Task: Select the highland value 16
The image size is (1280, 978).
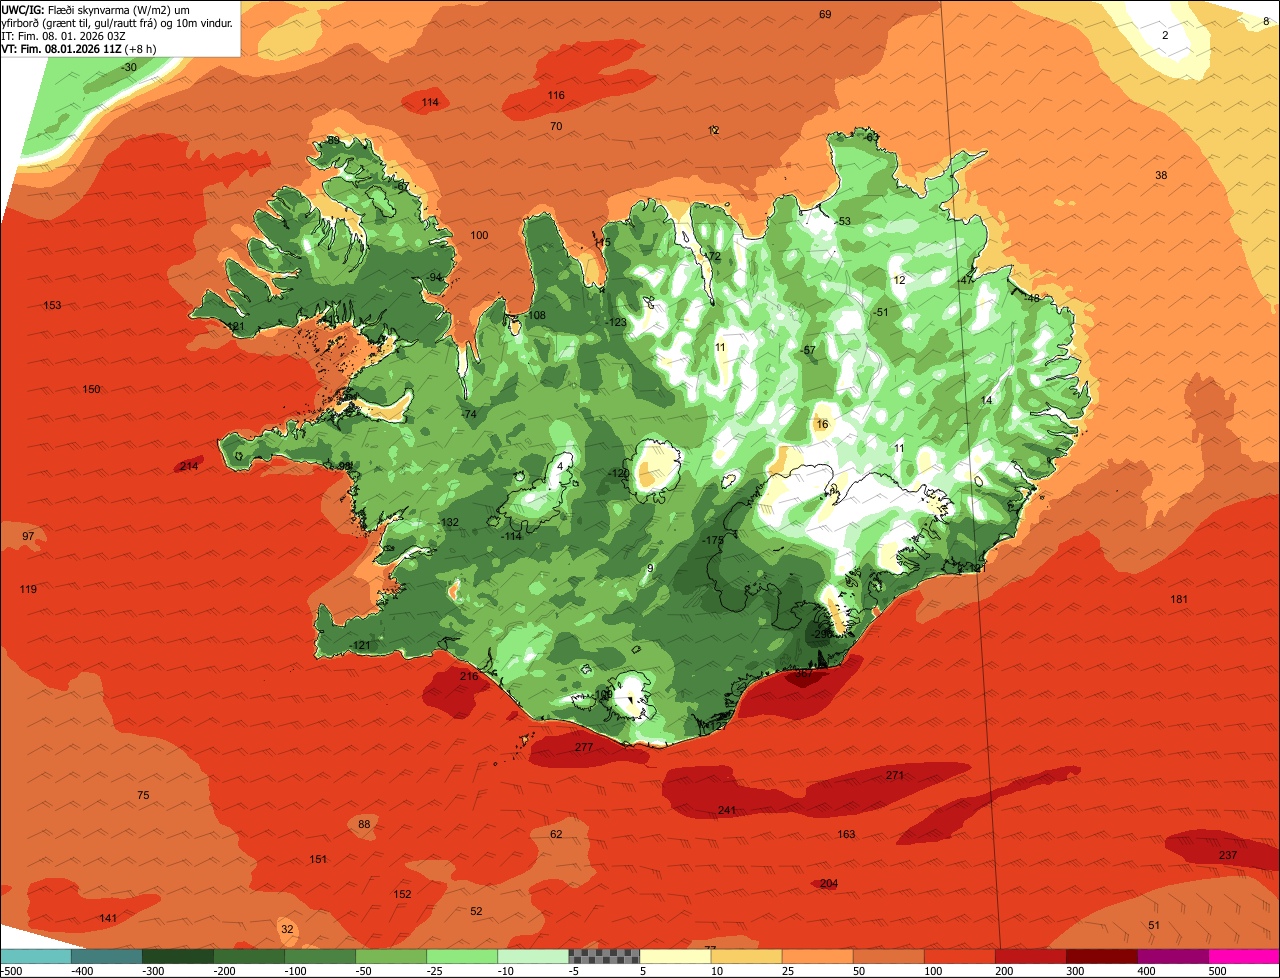Action: pyautogui.click(x=822, y=425)
